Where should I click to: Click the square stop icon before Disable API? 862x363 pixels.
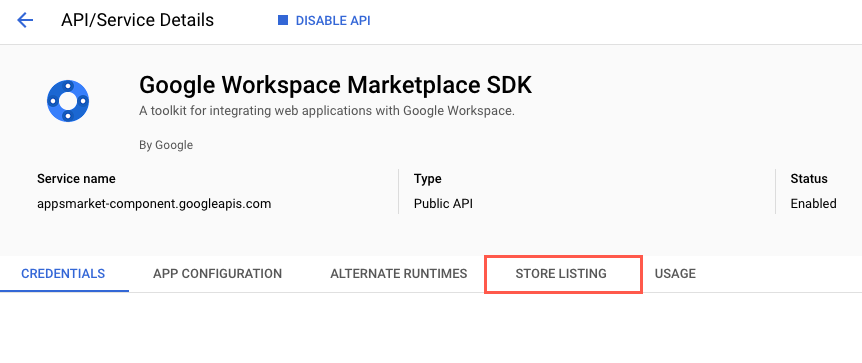(283, 20)
